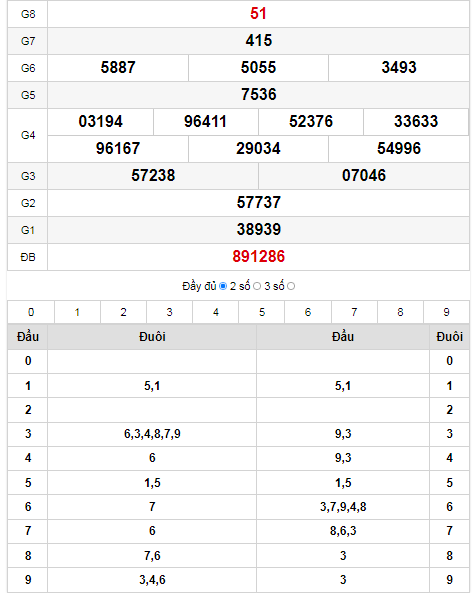
Task: Click the first "Đầu" column header
Action: [28, 337]
